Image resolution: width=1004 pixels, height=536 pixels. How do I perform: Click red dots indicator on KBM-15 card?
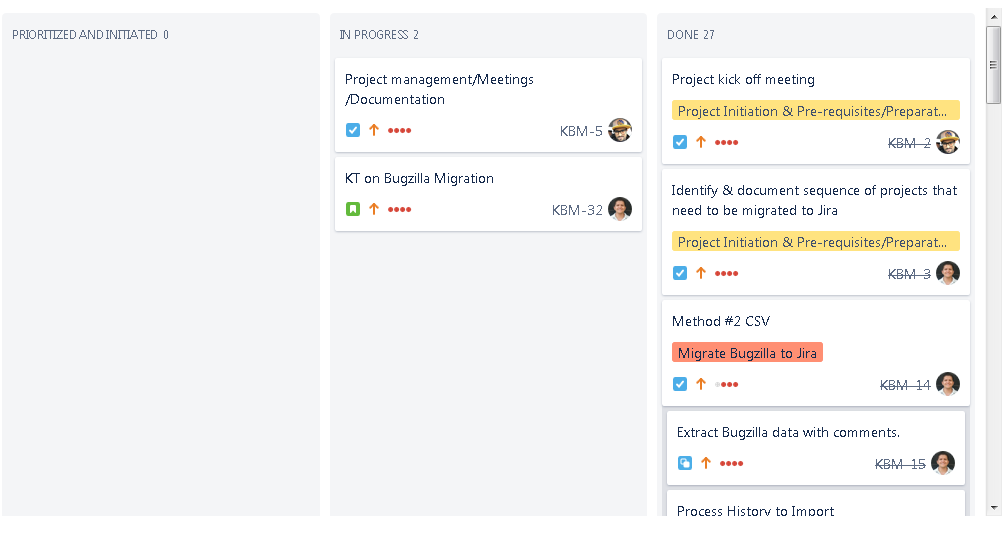coord(732,464)
